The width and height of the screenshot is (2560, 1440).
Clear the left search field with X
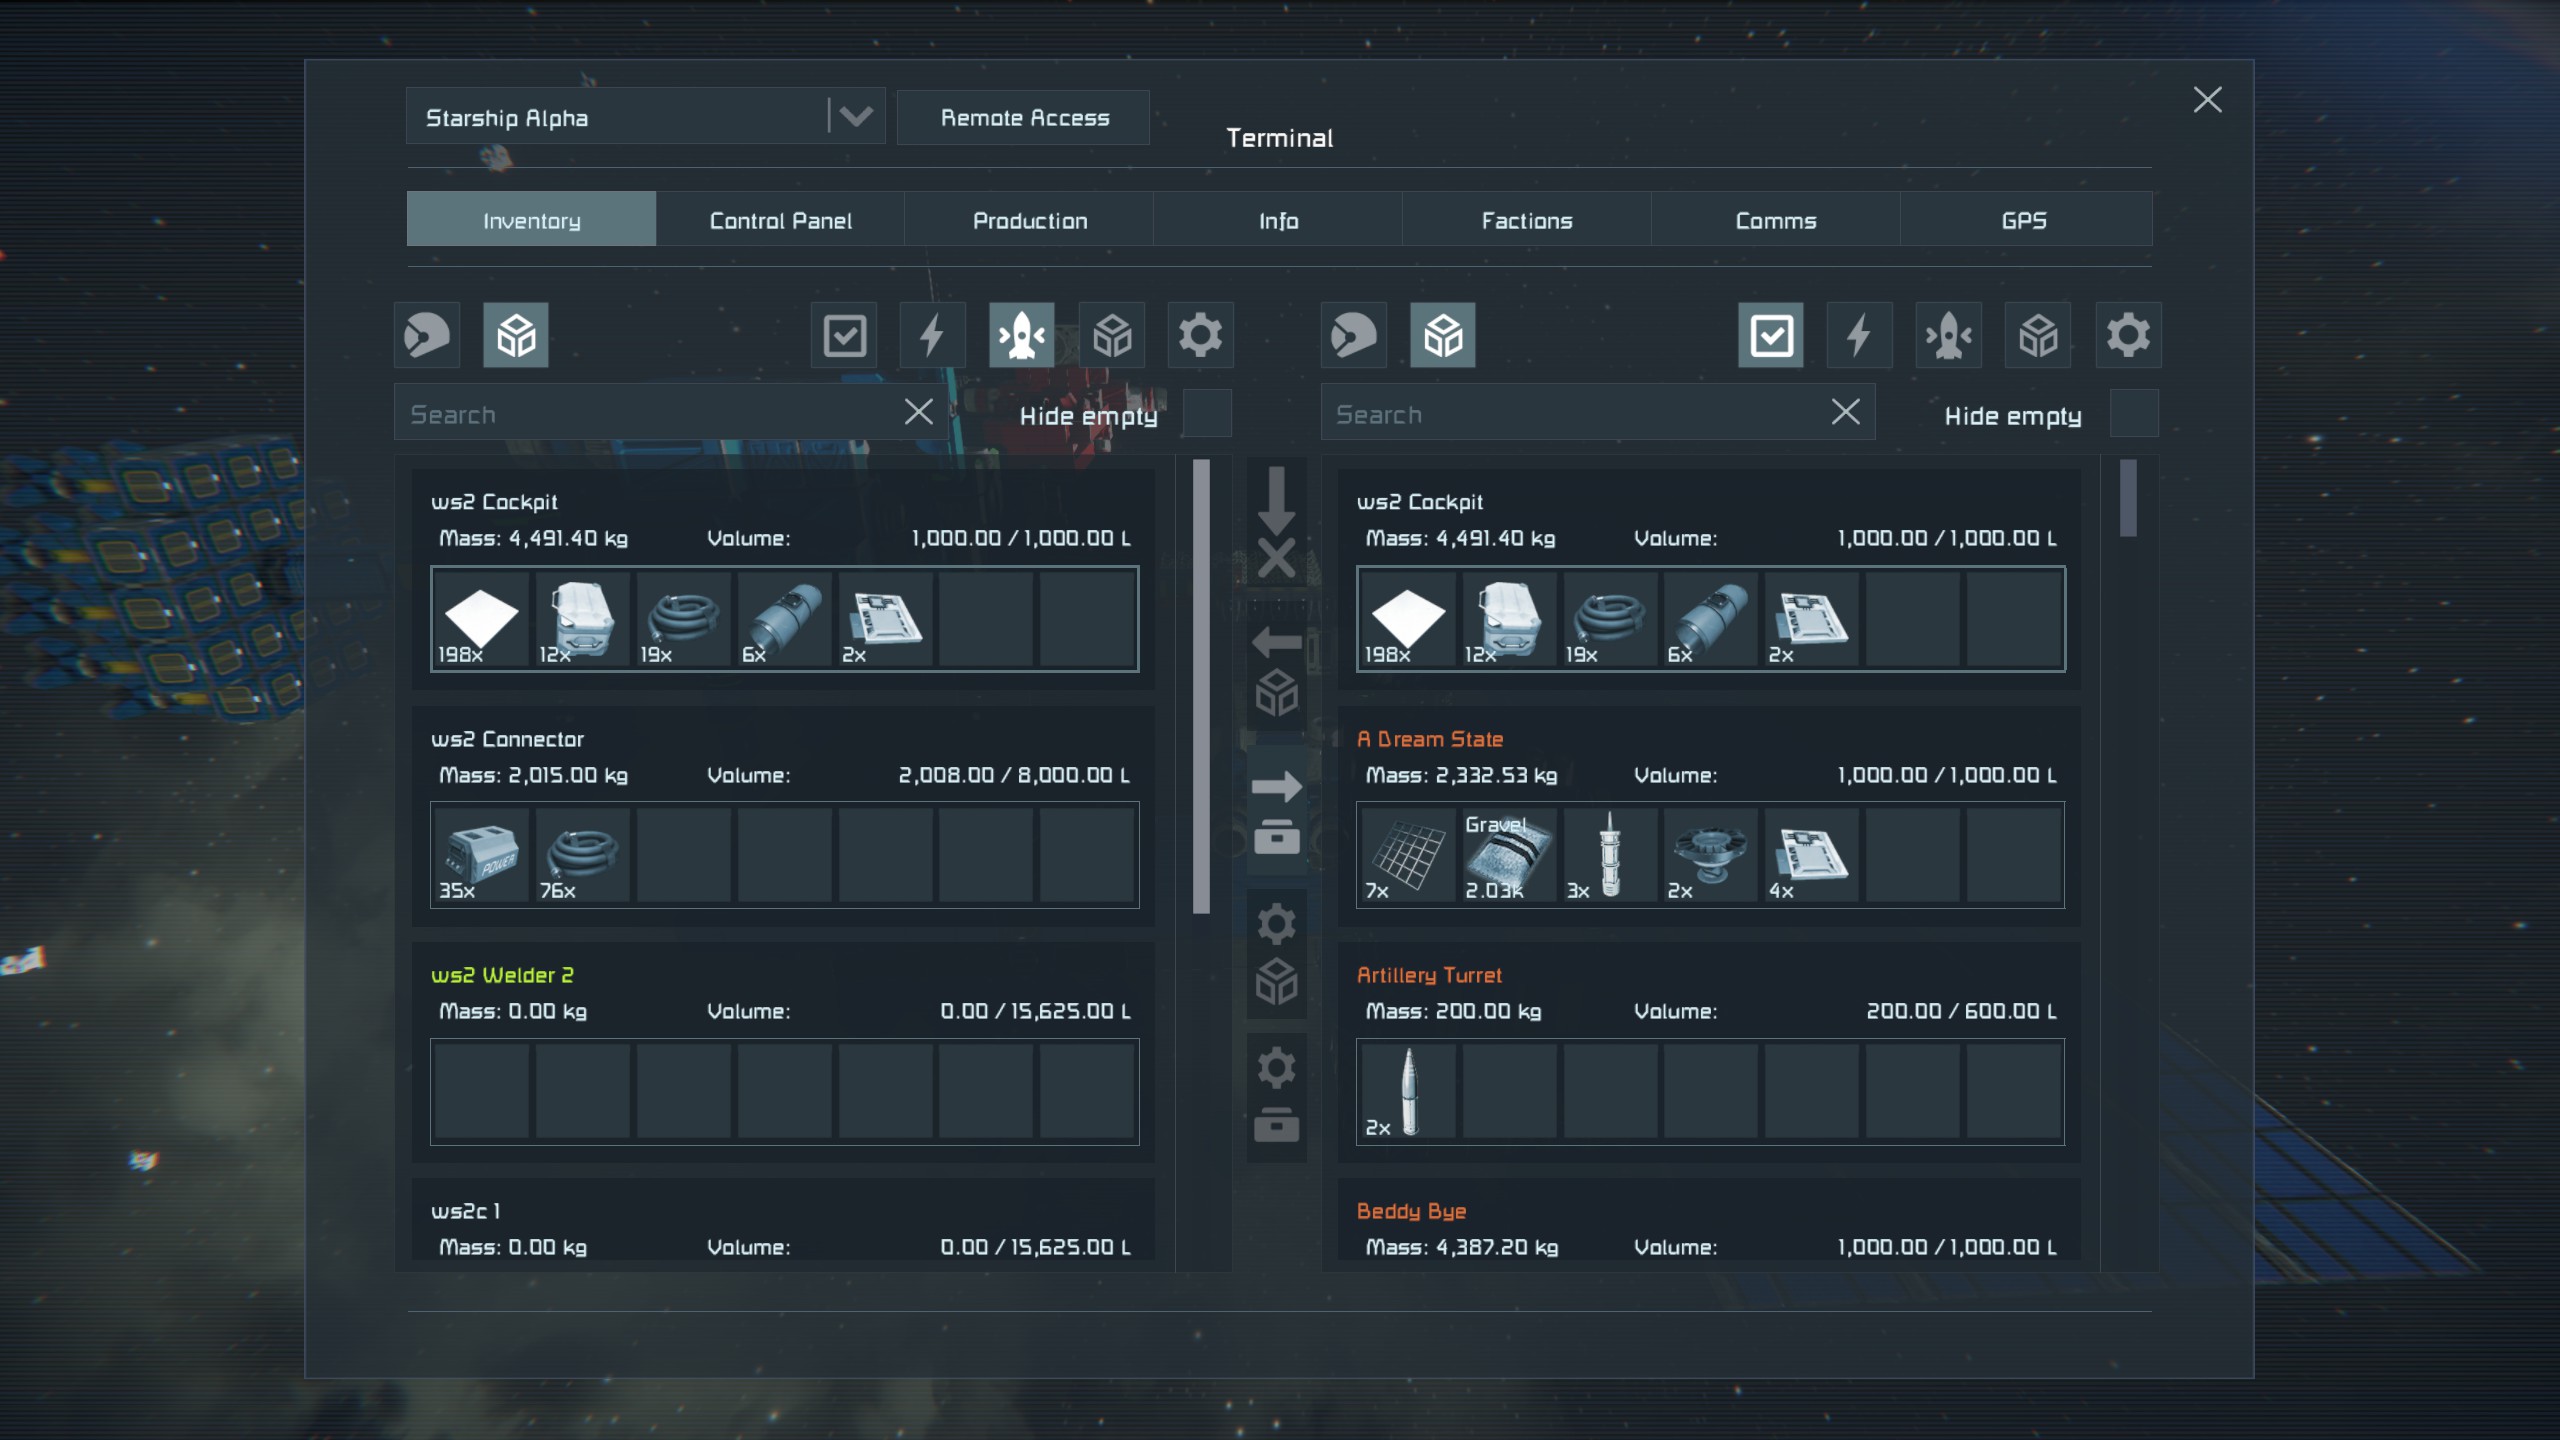pos(918,412)
